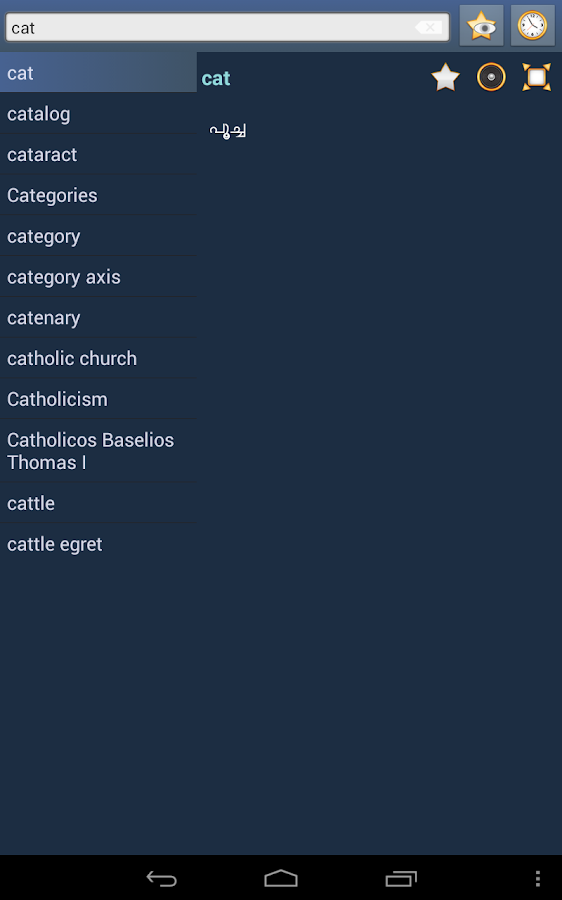Select catalog from word list

coord(98,114)
